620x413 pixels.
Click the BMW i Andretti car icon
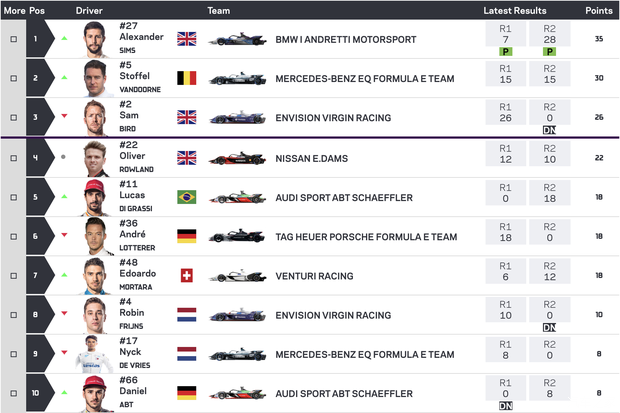(x=237, y=40)
